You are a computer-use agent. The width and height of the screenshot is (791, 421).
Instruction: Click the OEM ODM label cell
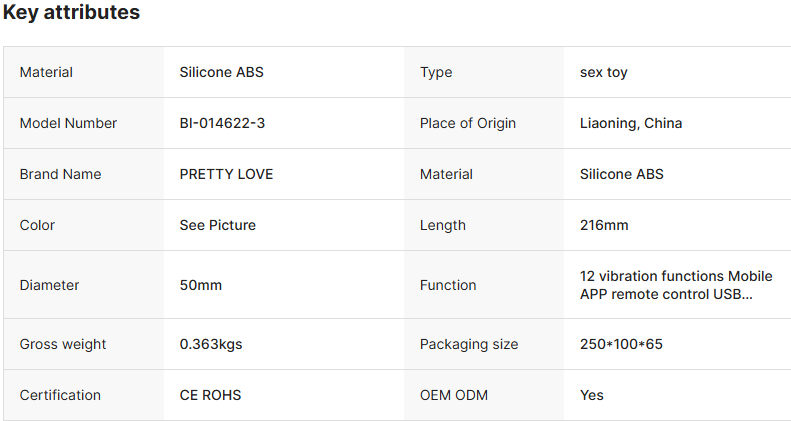click(454, 395)
